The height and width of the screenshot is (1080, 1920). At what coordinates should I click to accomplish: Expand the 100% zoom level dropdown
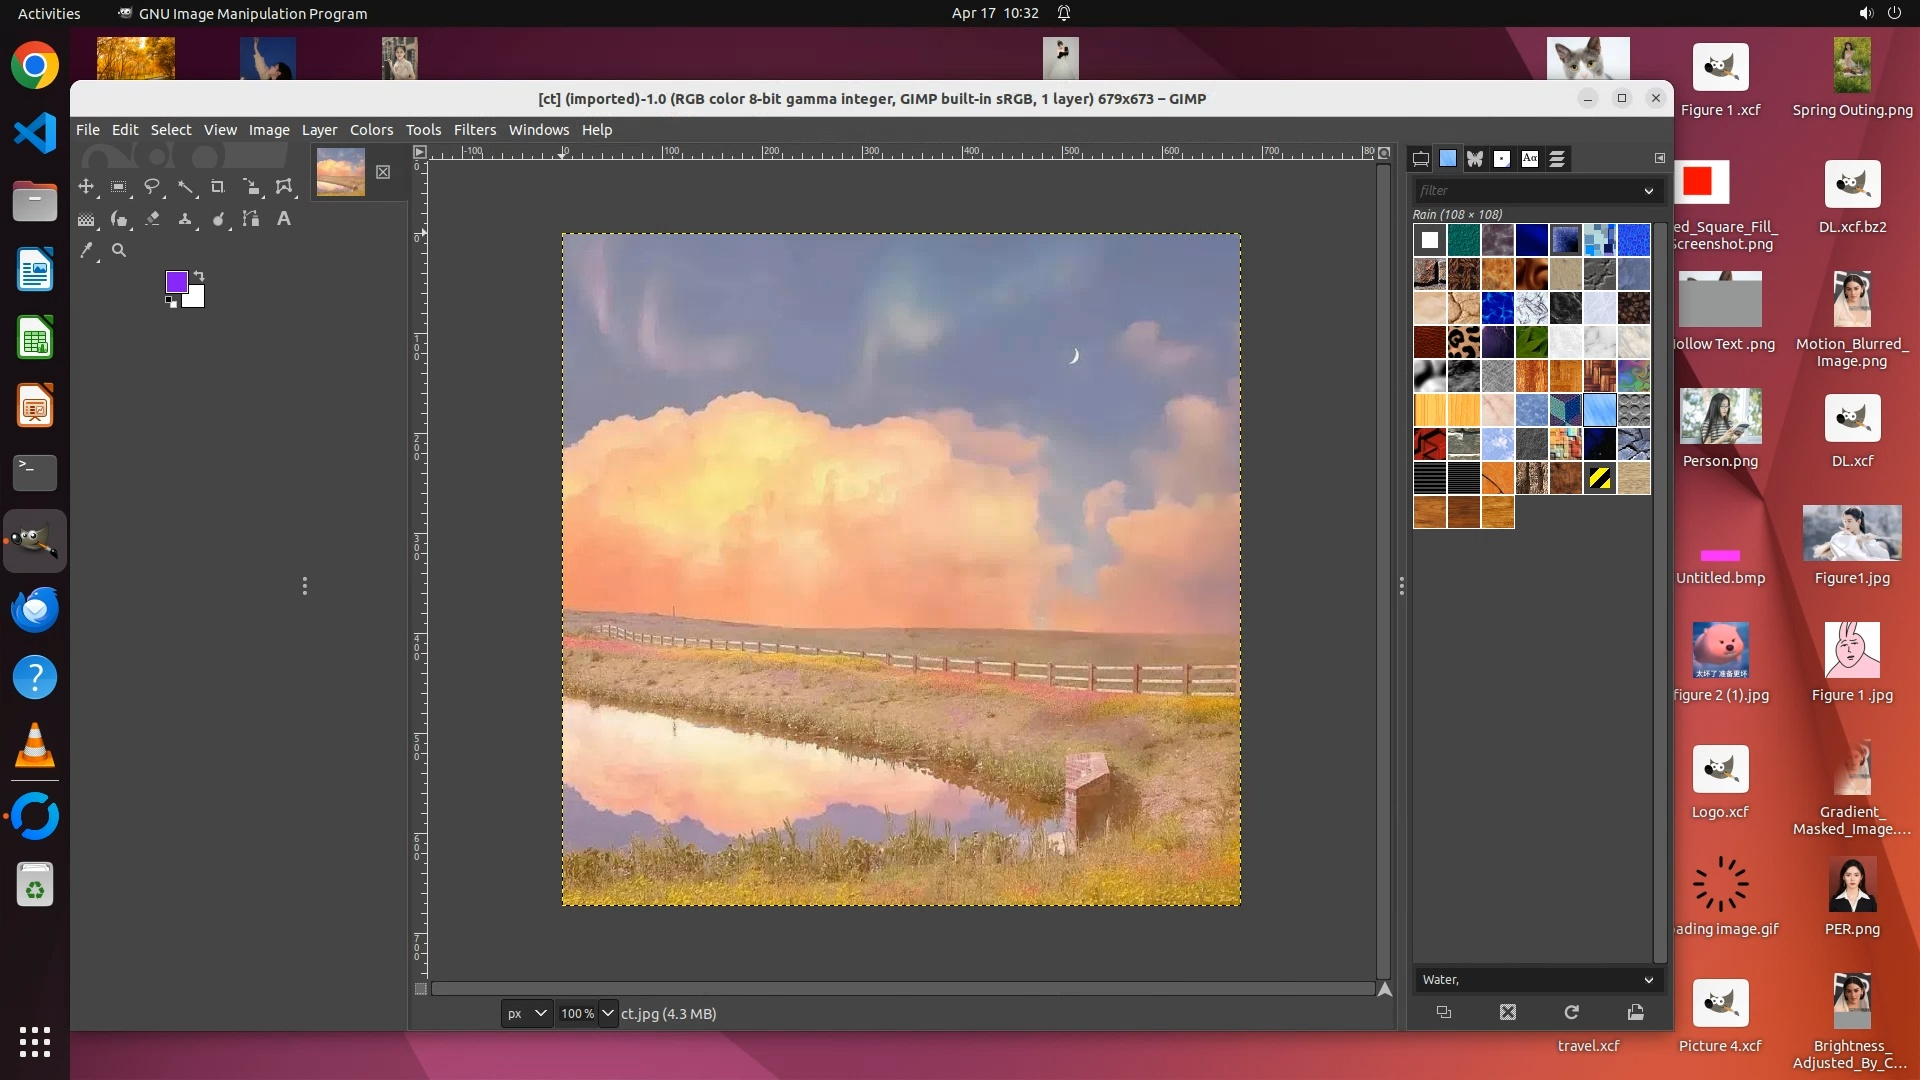(607, 1013)
